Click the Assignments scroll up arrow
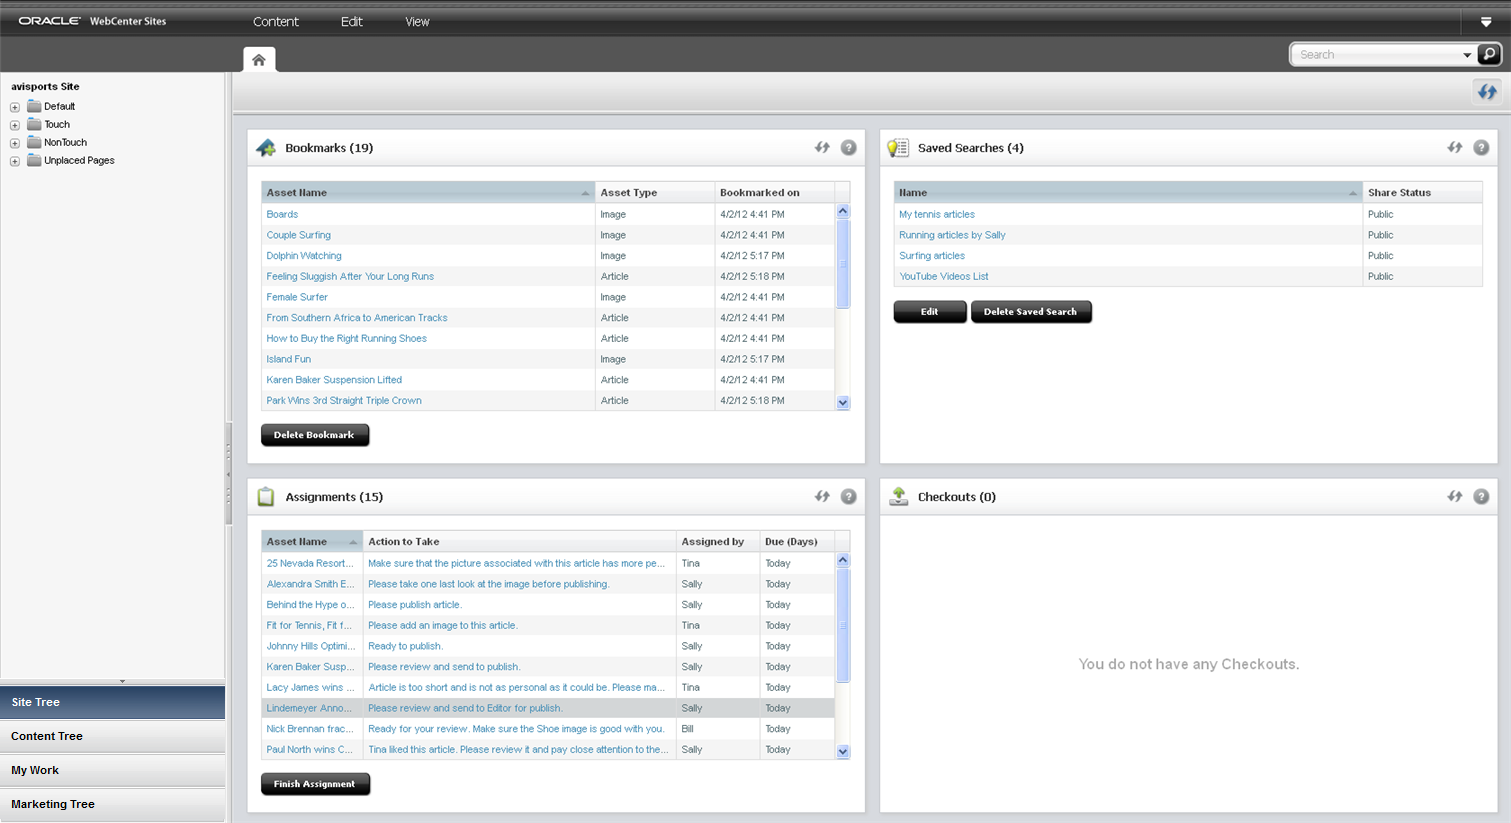The image size is (1511, 823). pos(843,560)
